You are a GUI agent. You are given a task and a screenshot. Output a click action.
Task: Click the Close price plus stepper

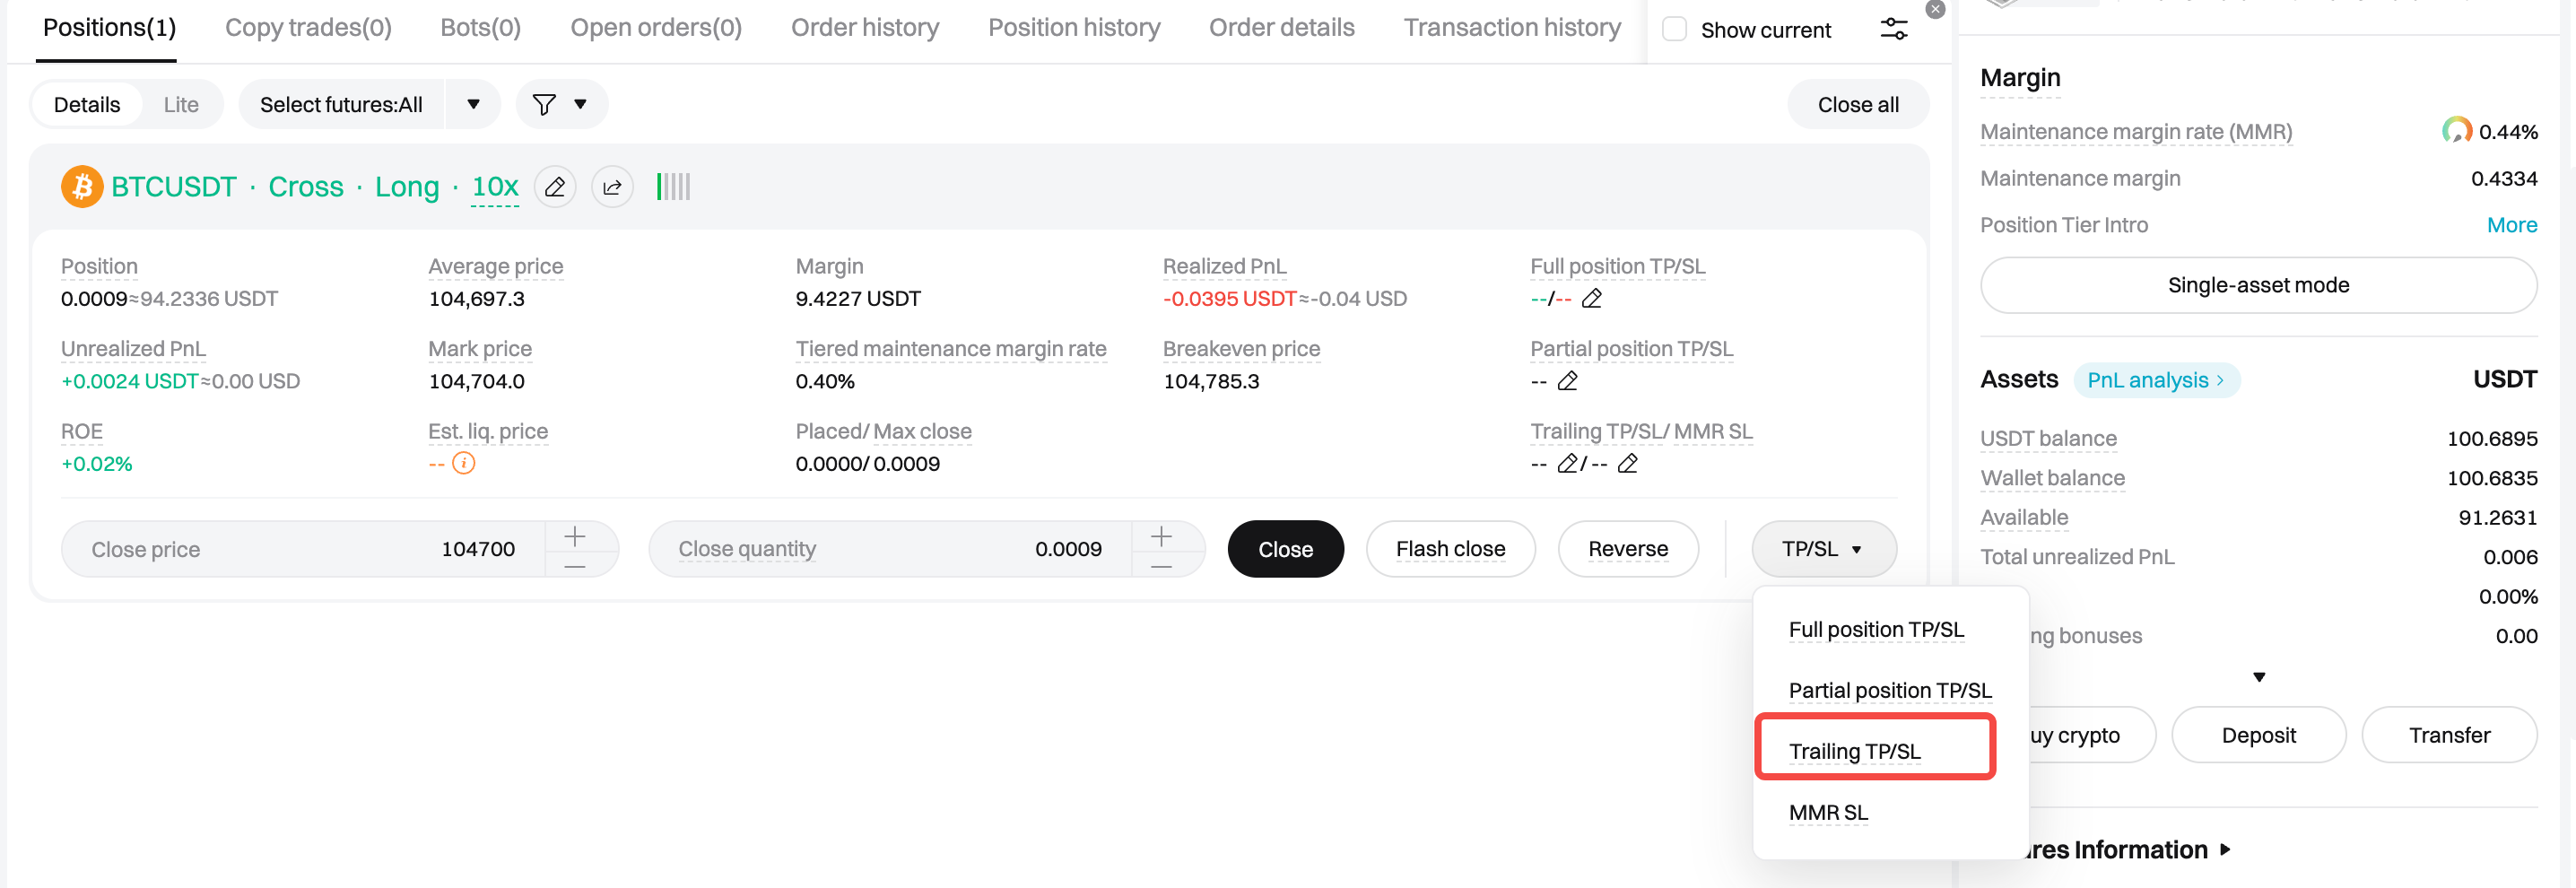click(x=575, y=537)
